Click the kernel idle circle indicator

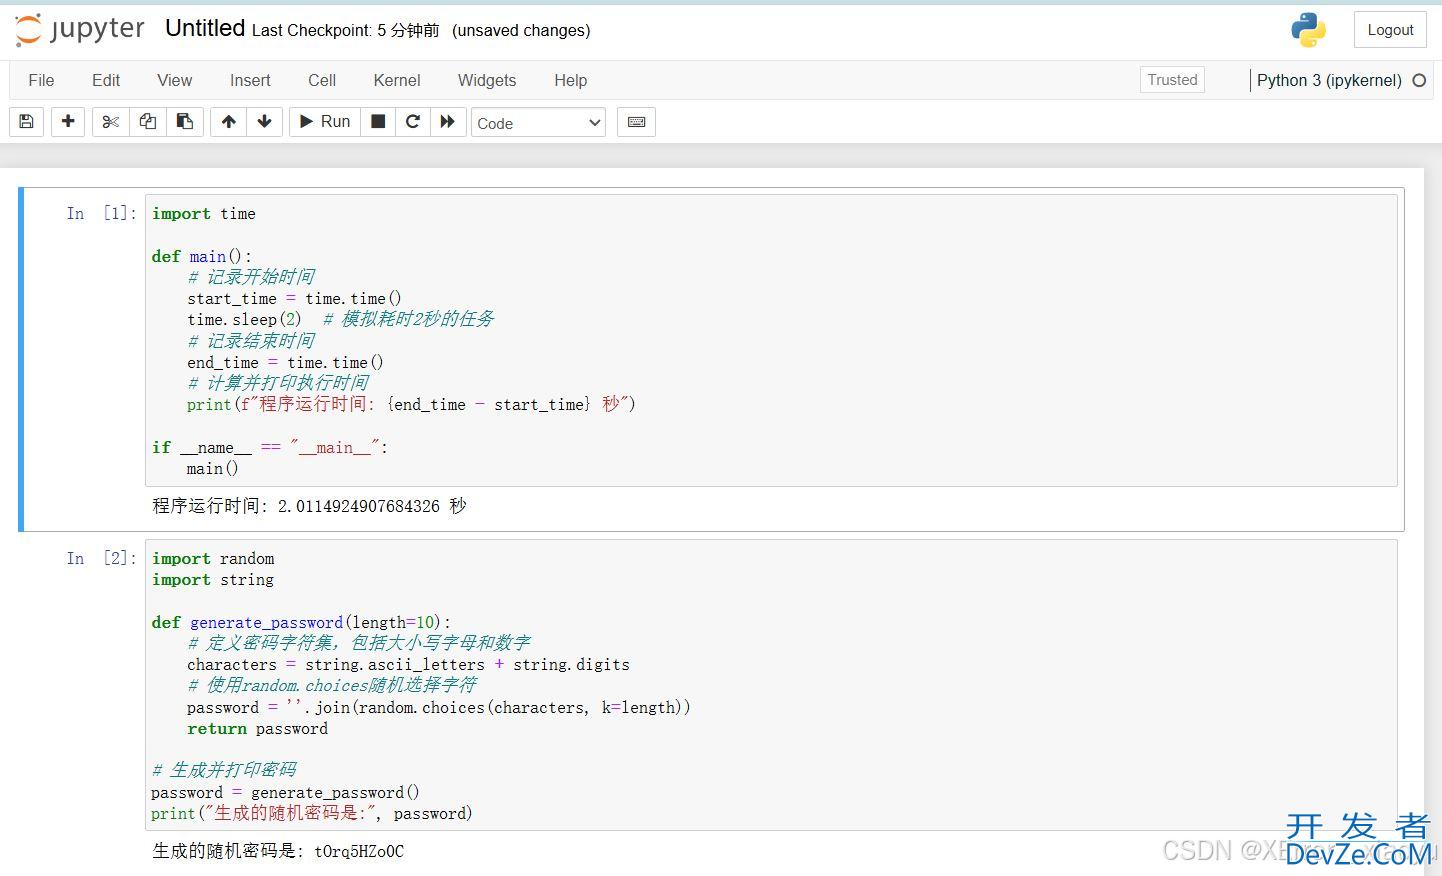[x=1419, y=80]
